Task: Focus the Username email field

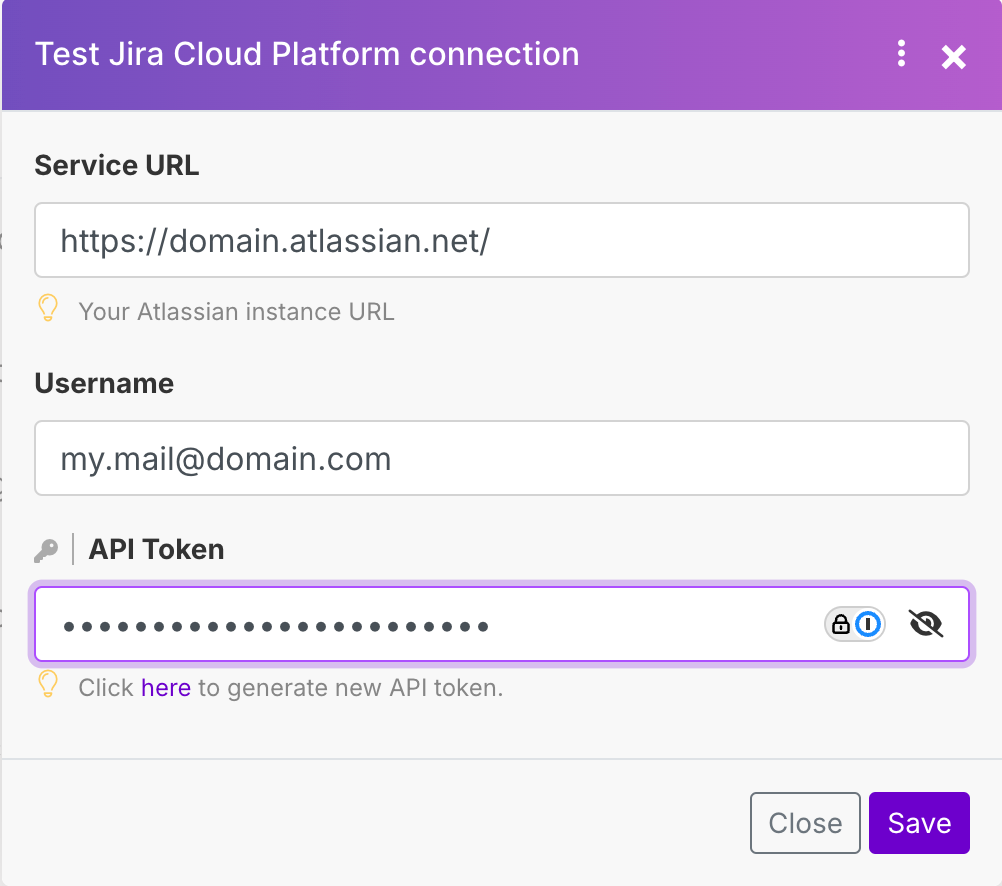Action: pyautogui.click(x=501, y=458)
